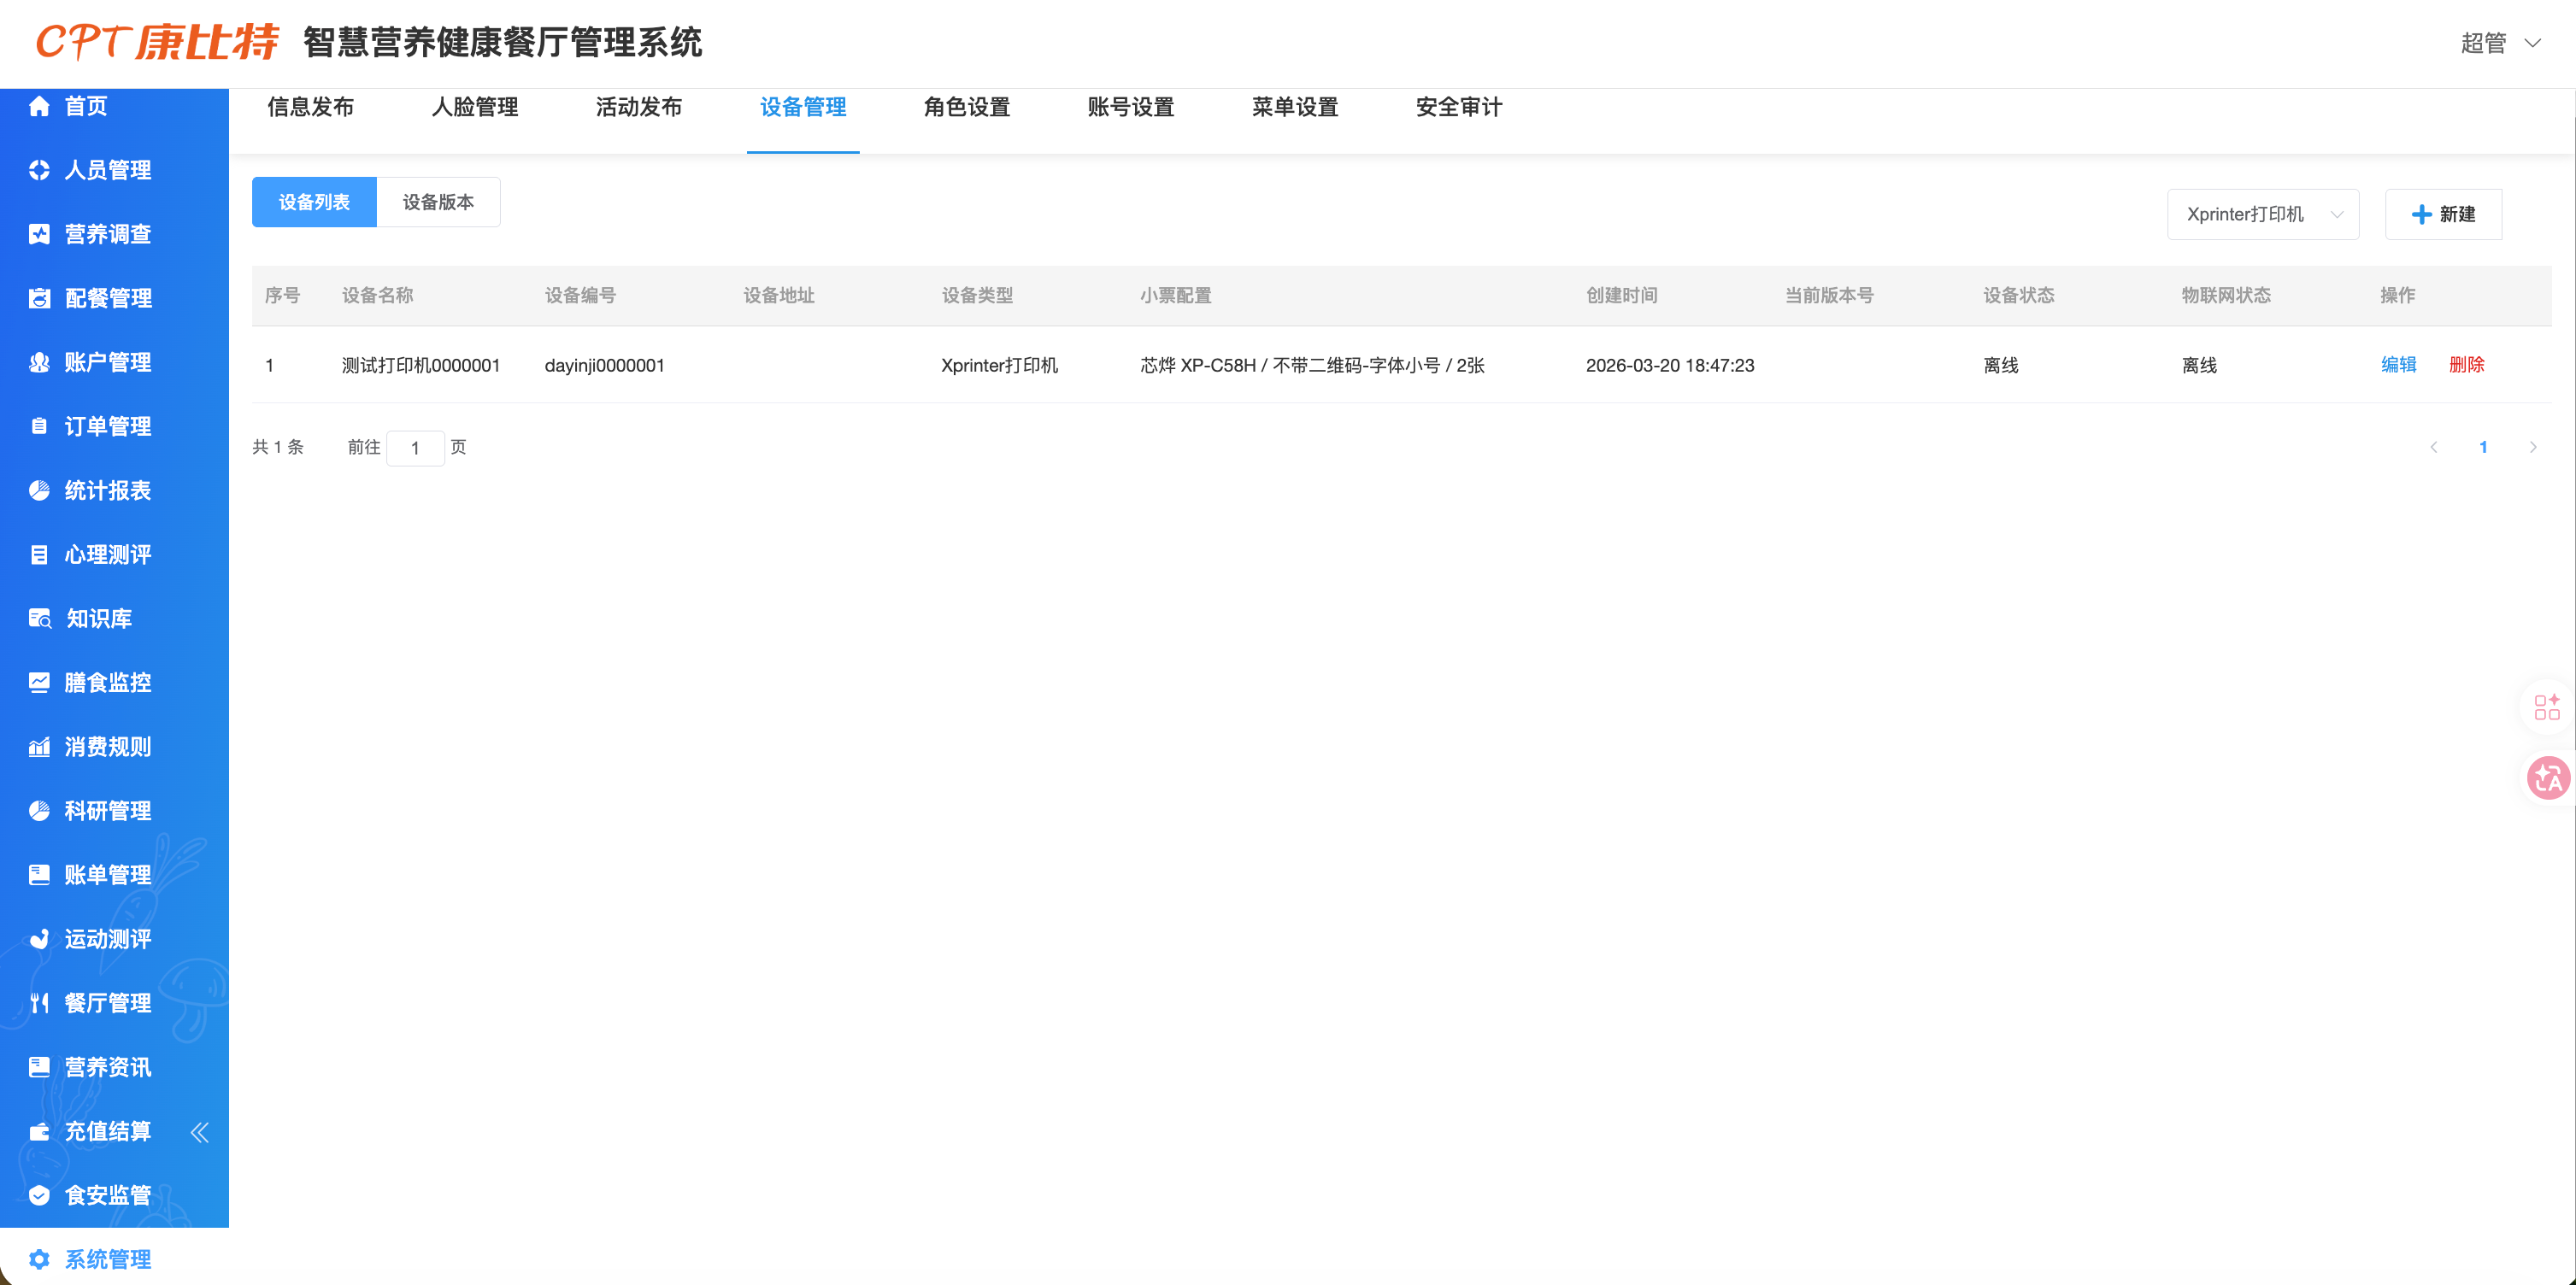
Task: Go to previous page arrow
Action: [x=2433, y=447]
